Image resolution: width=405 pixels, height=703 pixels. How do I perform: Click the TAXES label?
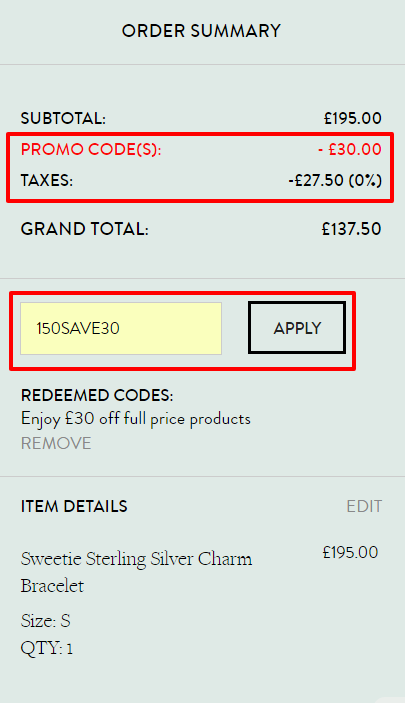[x=47, y=181]
